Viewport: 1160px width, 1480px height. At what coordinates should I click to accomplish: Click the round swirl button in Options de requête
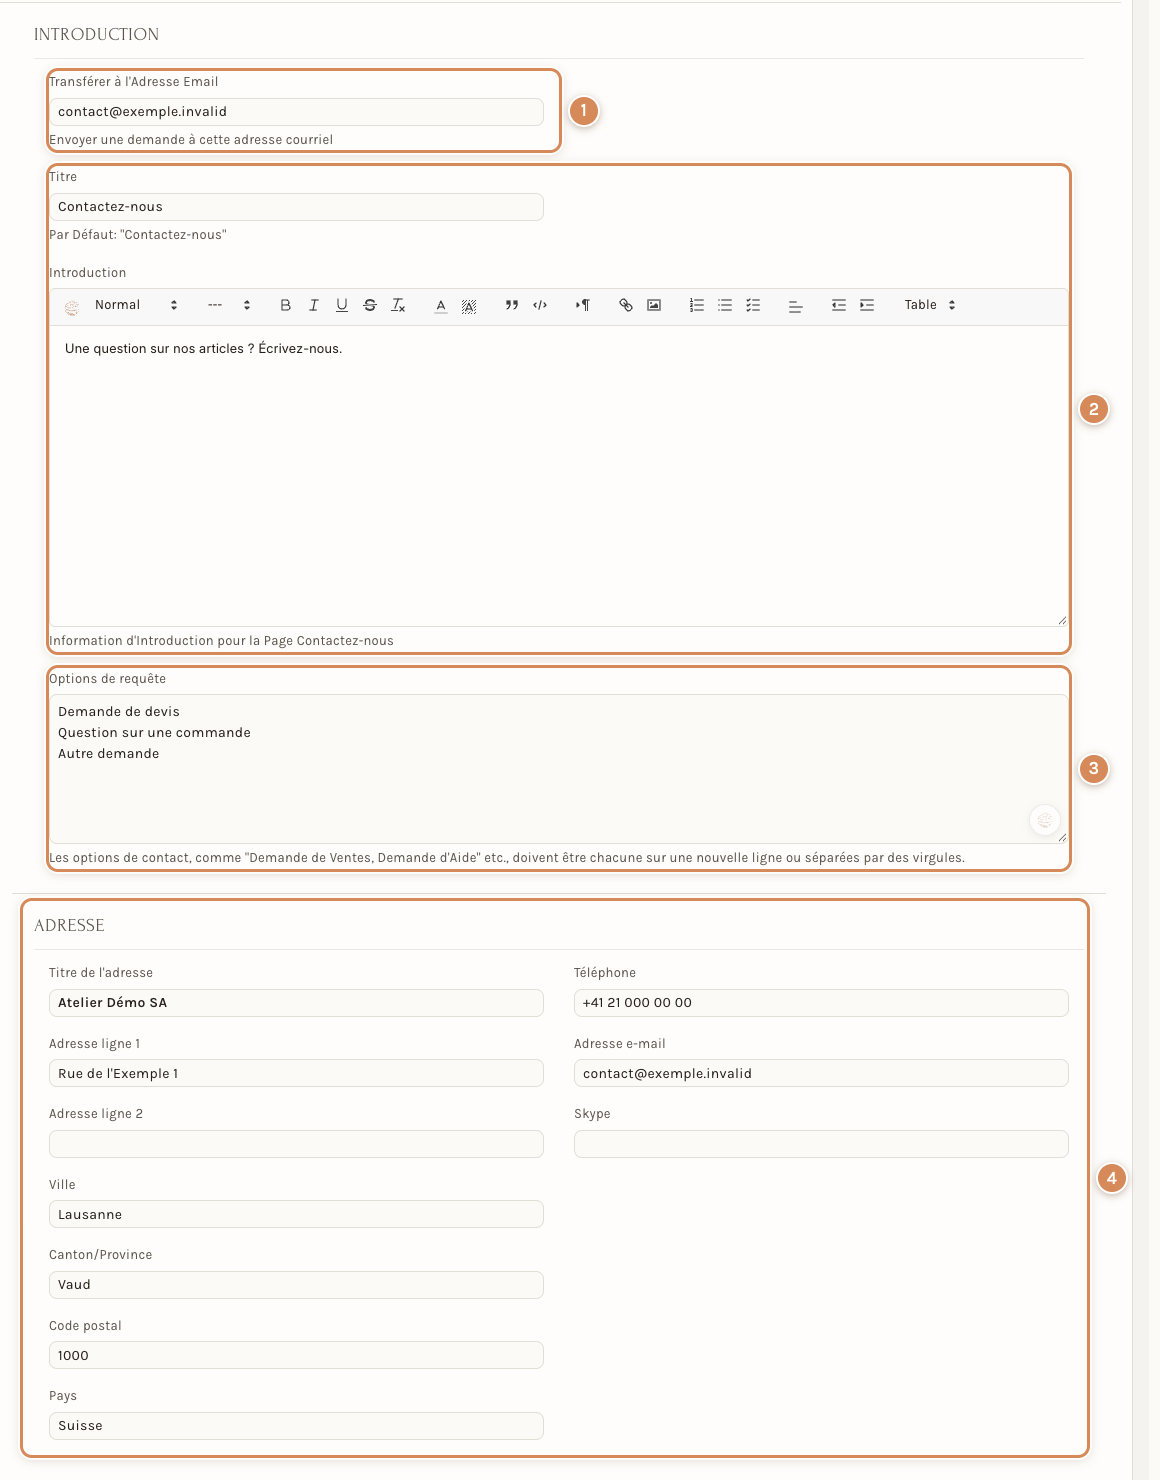coord(1045,820)
